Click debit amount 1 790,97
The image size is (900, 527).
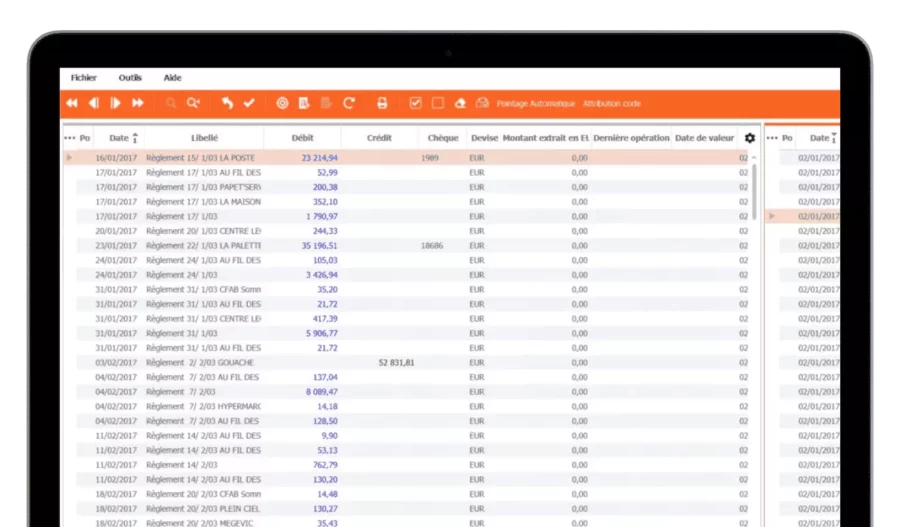point(322,216)
